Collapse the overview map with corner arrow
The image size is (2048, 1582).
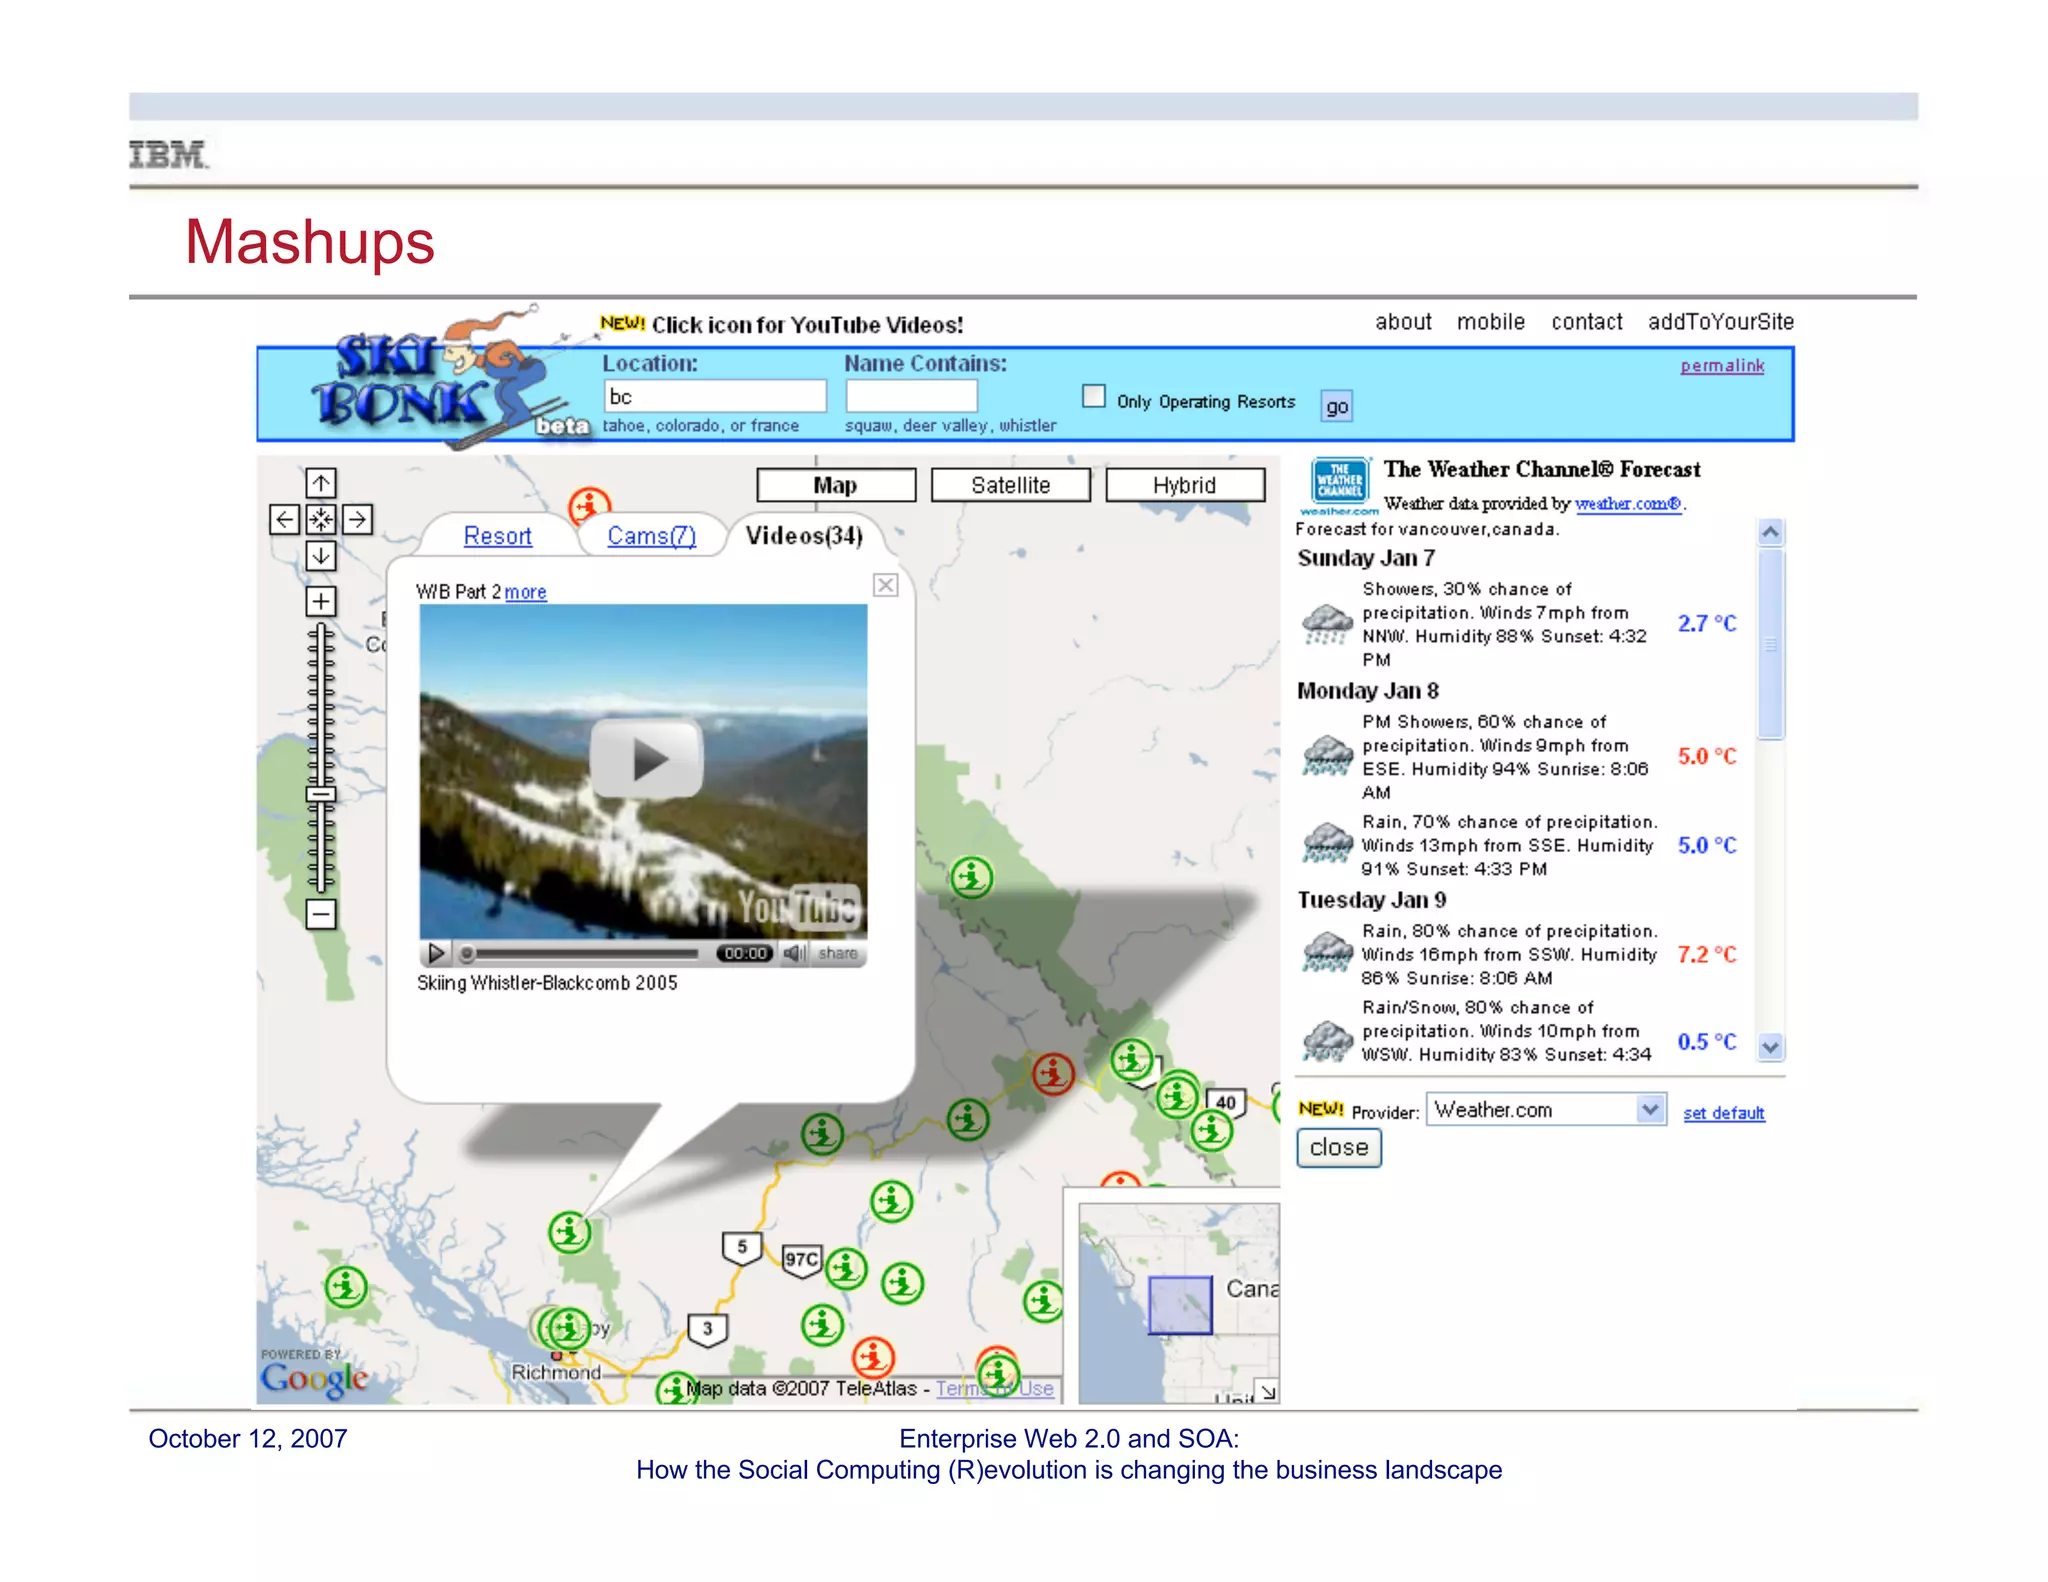1268,1392
